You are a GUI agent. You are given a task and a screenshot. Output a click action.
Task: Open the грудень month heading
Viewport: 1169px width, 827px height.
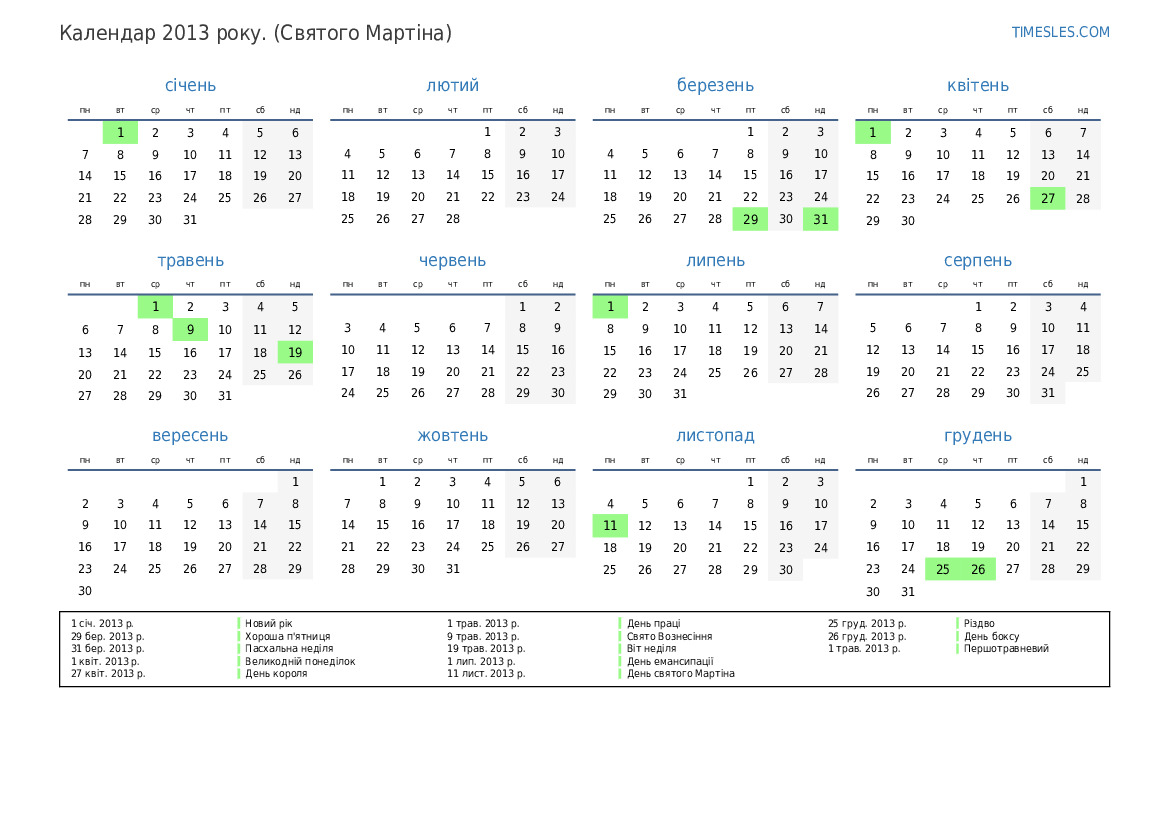click(977, 436)
